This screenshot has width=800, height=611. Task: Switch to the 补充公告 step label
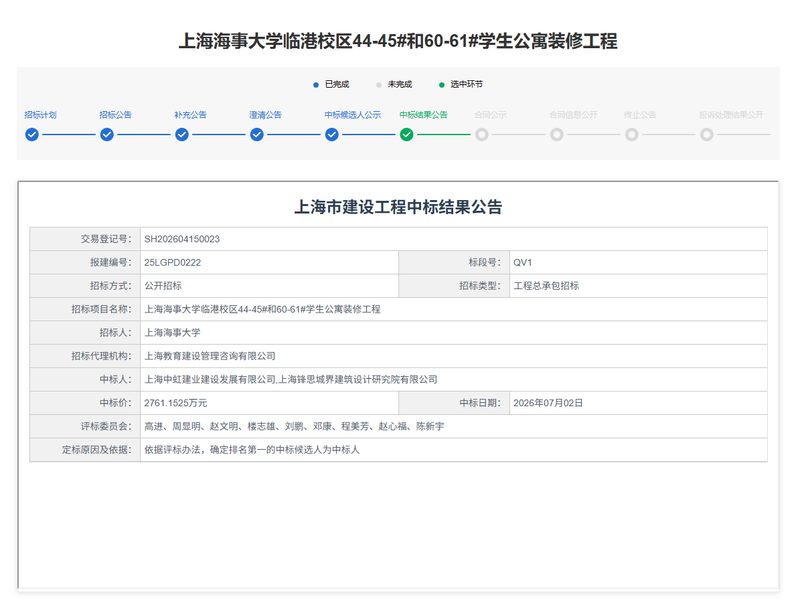(x=190, y=115)
